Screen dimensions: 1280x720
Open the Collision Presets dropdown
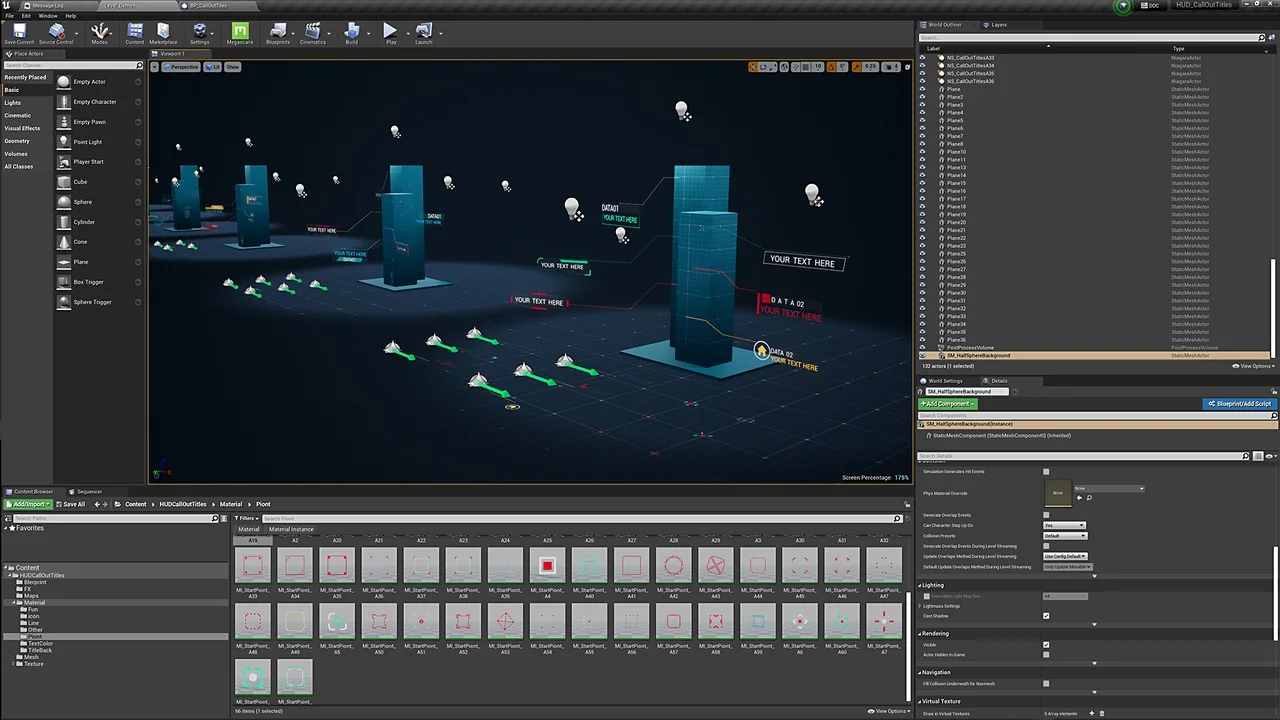click(x=1064, y=536)
